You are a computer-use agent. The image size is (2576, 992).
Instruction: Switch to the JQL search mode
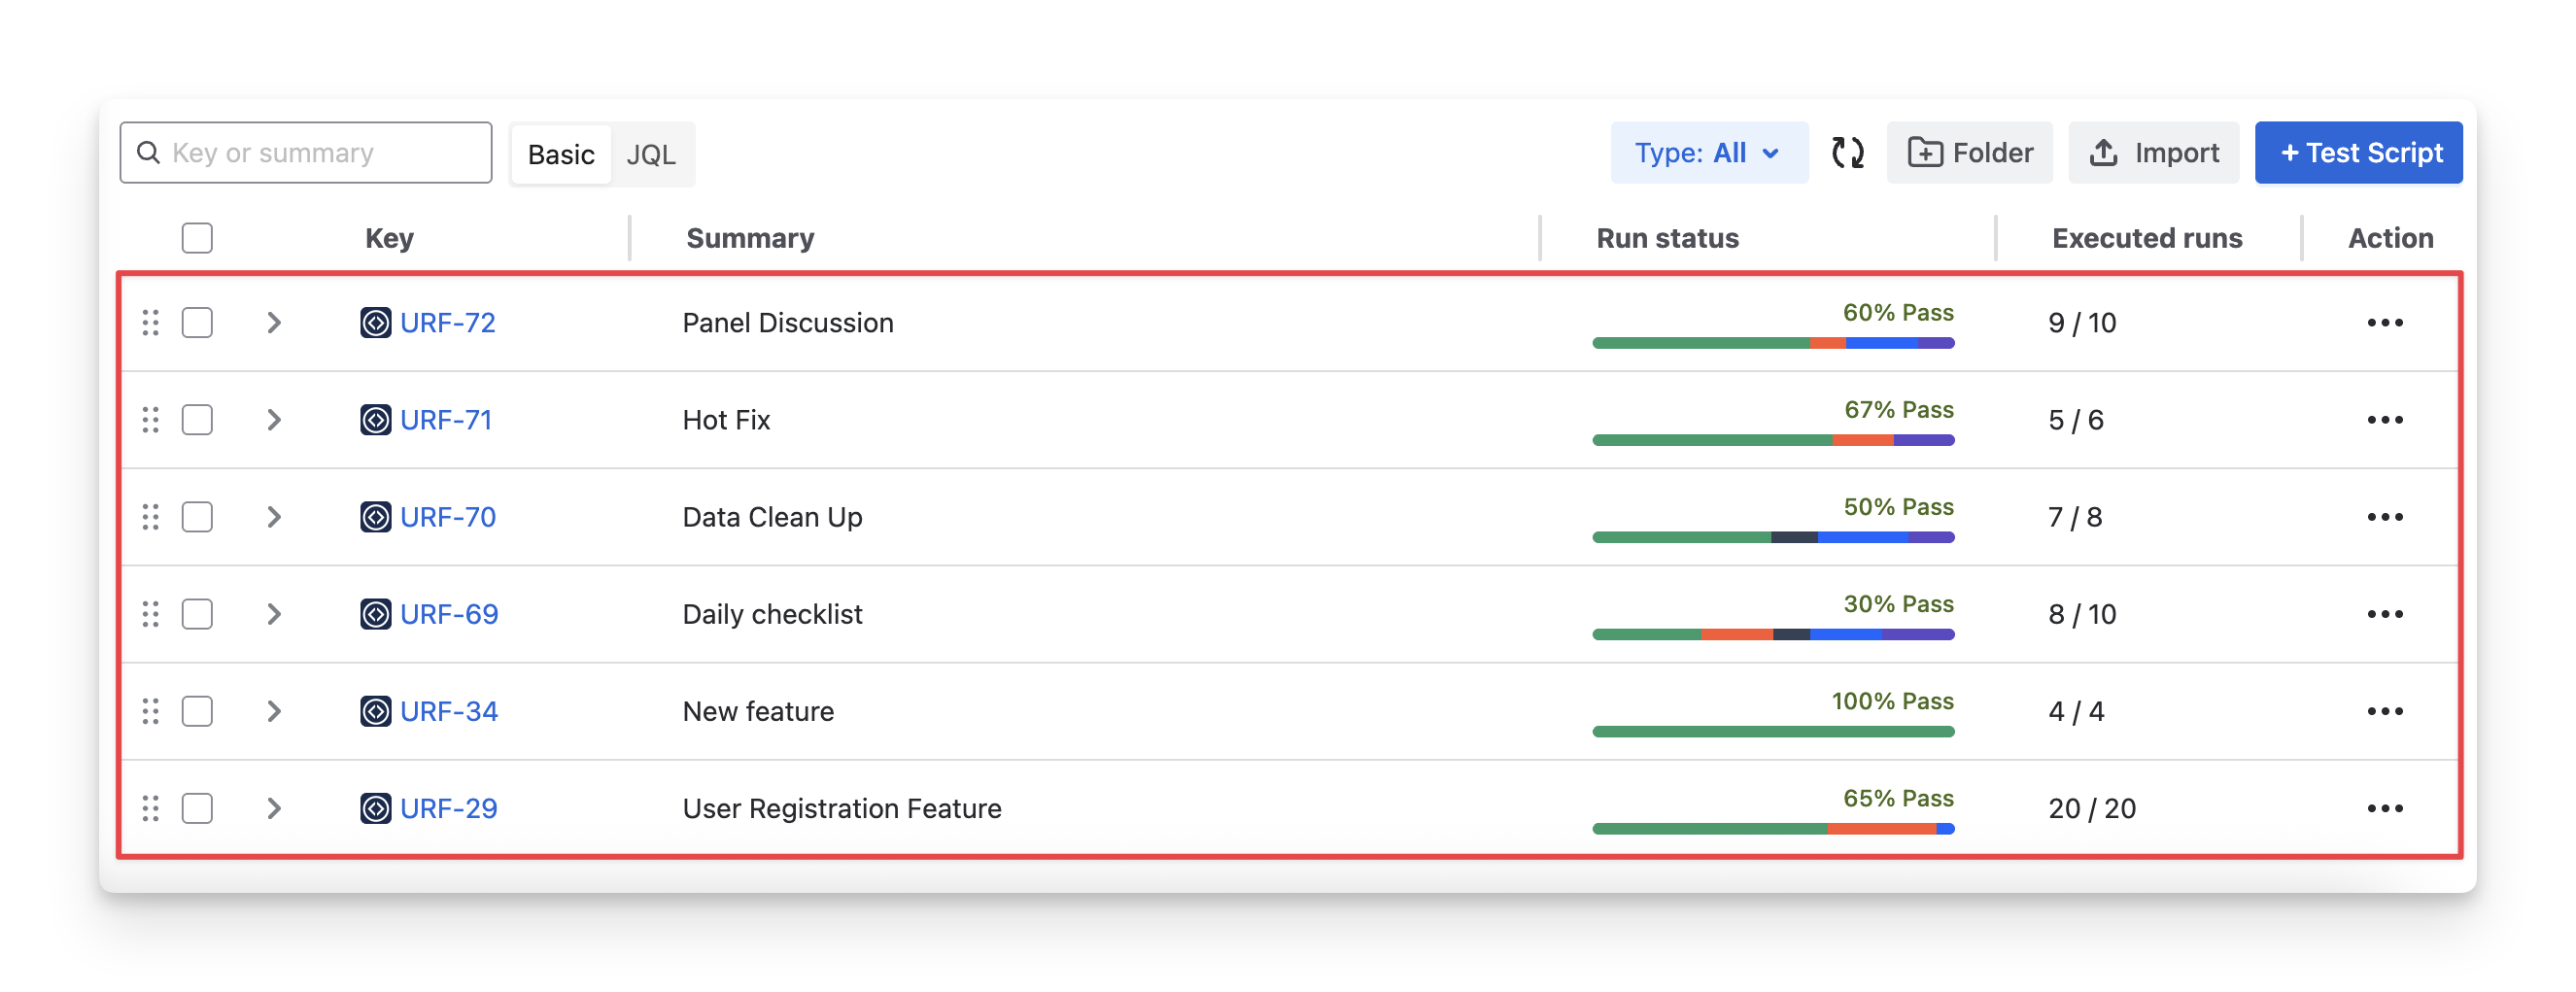coord(651,155)
